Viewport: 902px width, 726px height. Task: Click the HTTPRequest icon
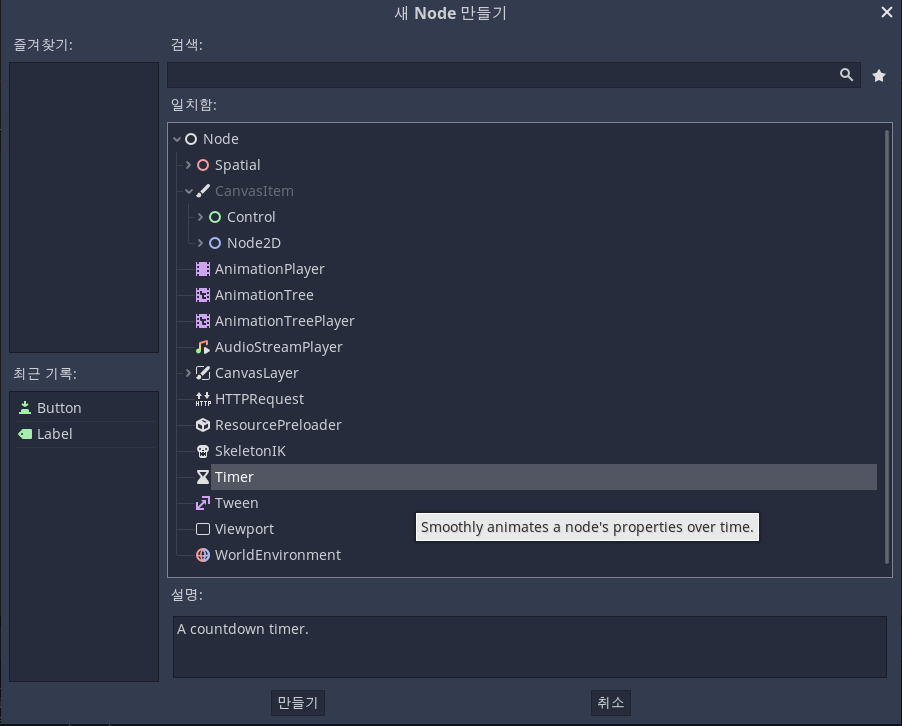point(203,399)
